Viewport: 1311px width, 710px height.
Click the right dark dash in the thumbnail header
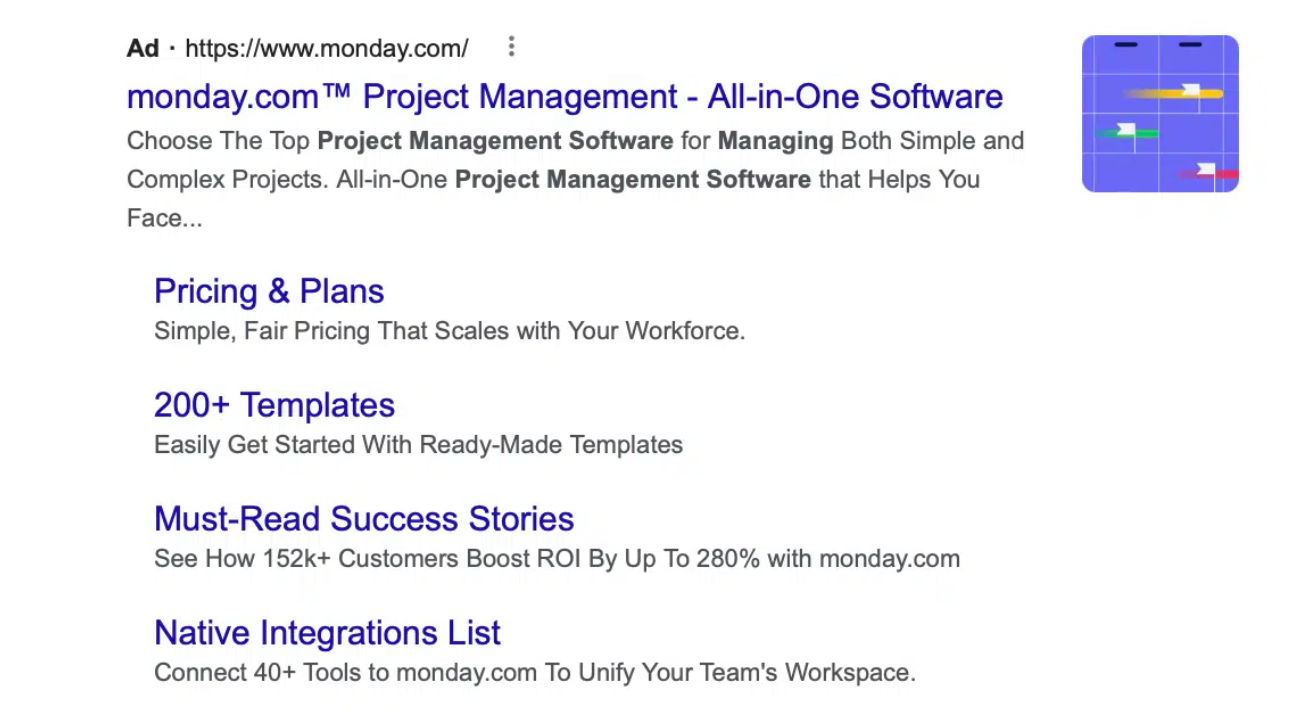pos(1189,45)
